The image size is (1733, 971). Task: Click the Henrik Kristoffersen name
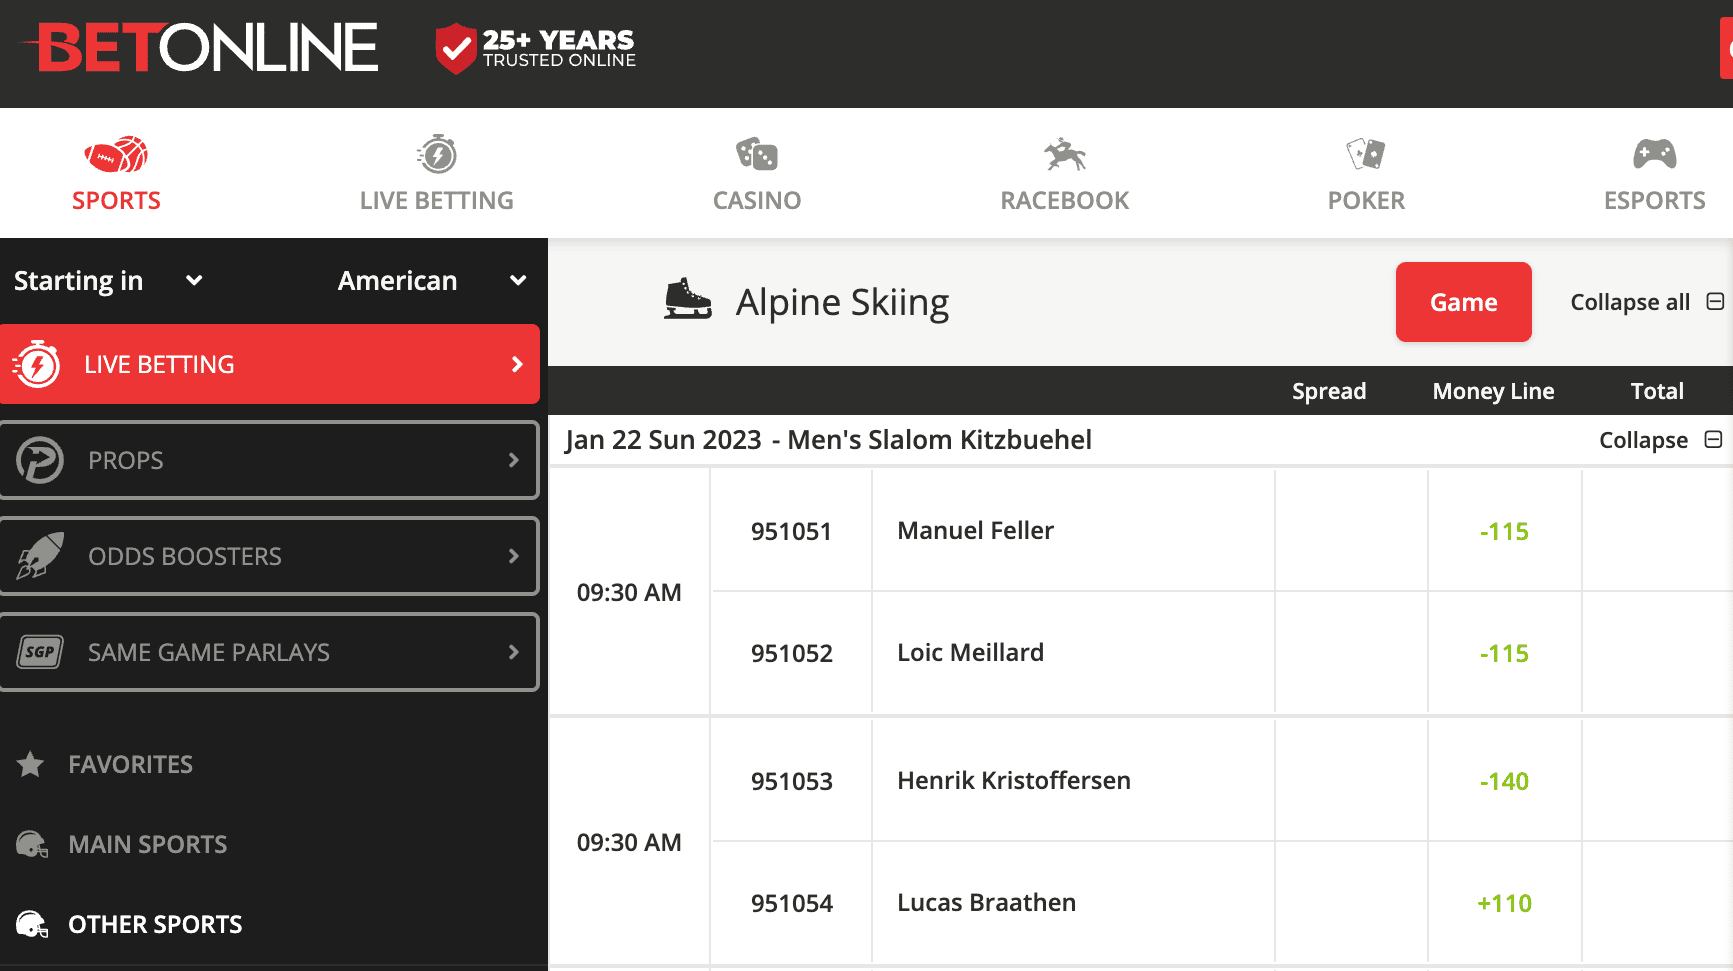click(1014, 780)
